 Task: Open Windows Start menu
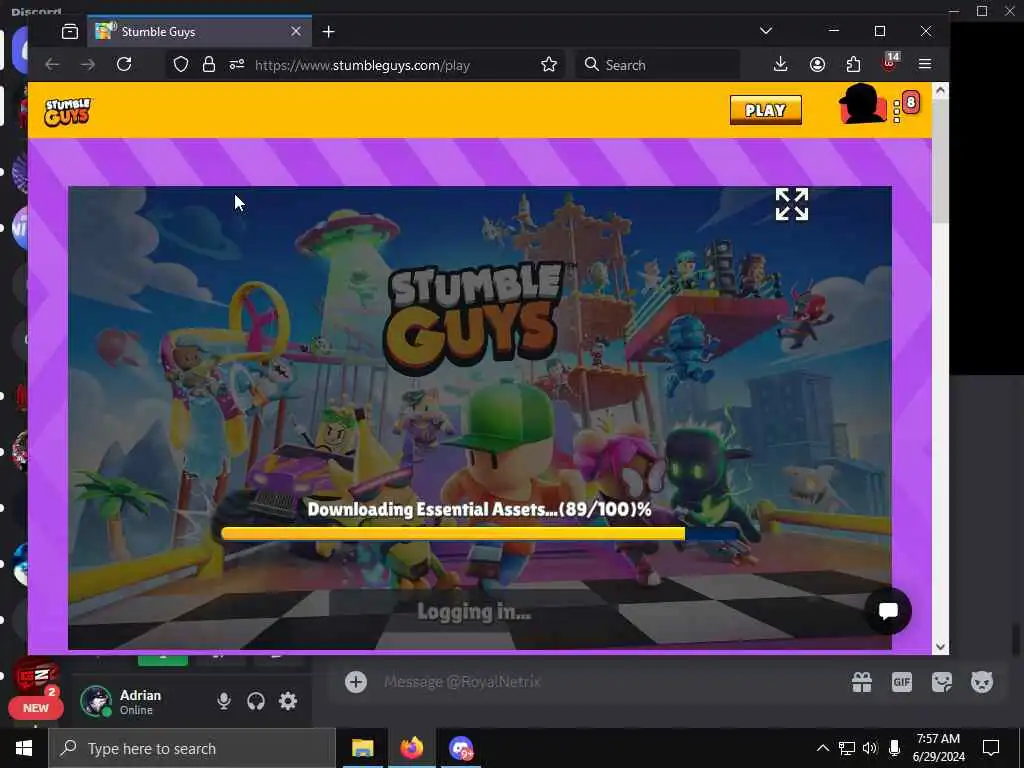(24, 748)
